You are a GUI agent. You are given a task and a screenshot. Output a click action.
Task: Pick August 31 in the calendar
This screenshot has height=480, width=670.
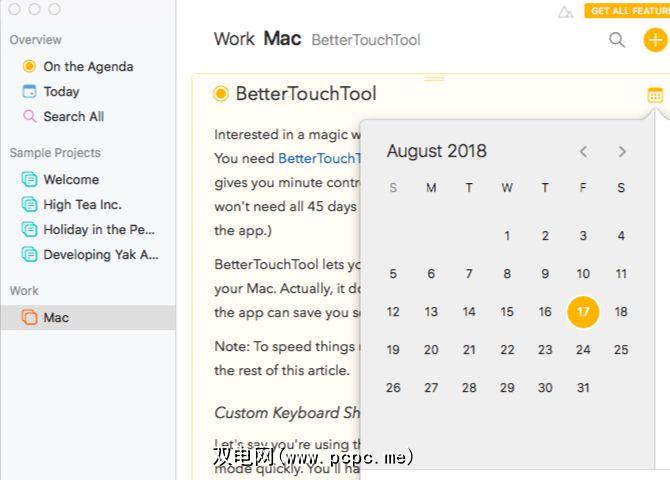coord(583,388)
